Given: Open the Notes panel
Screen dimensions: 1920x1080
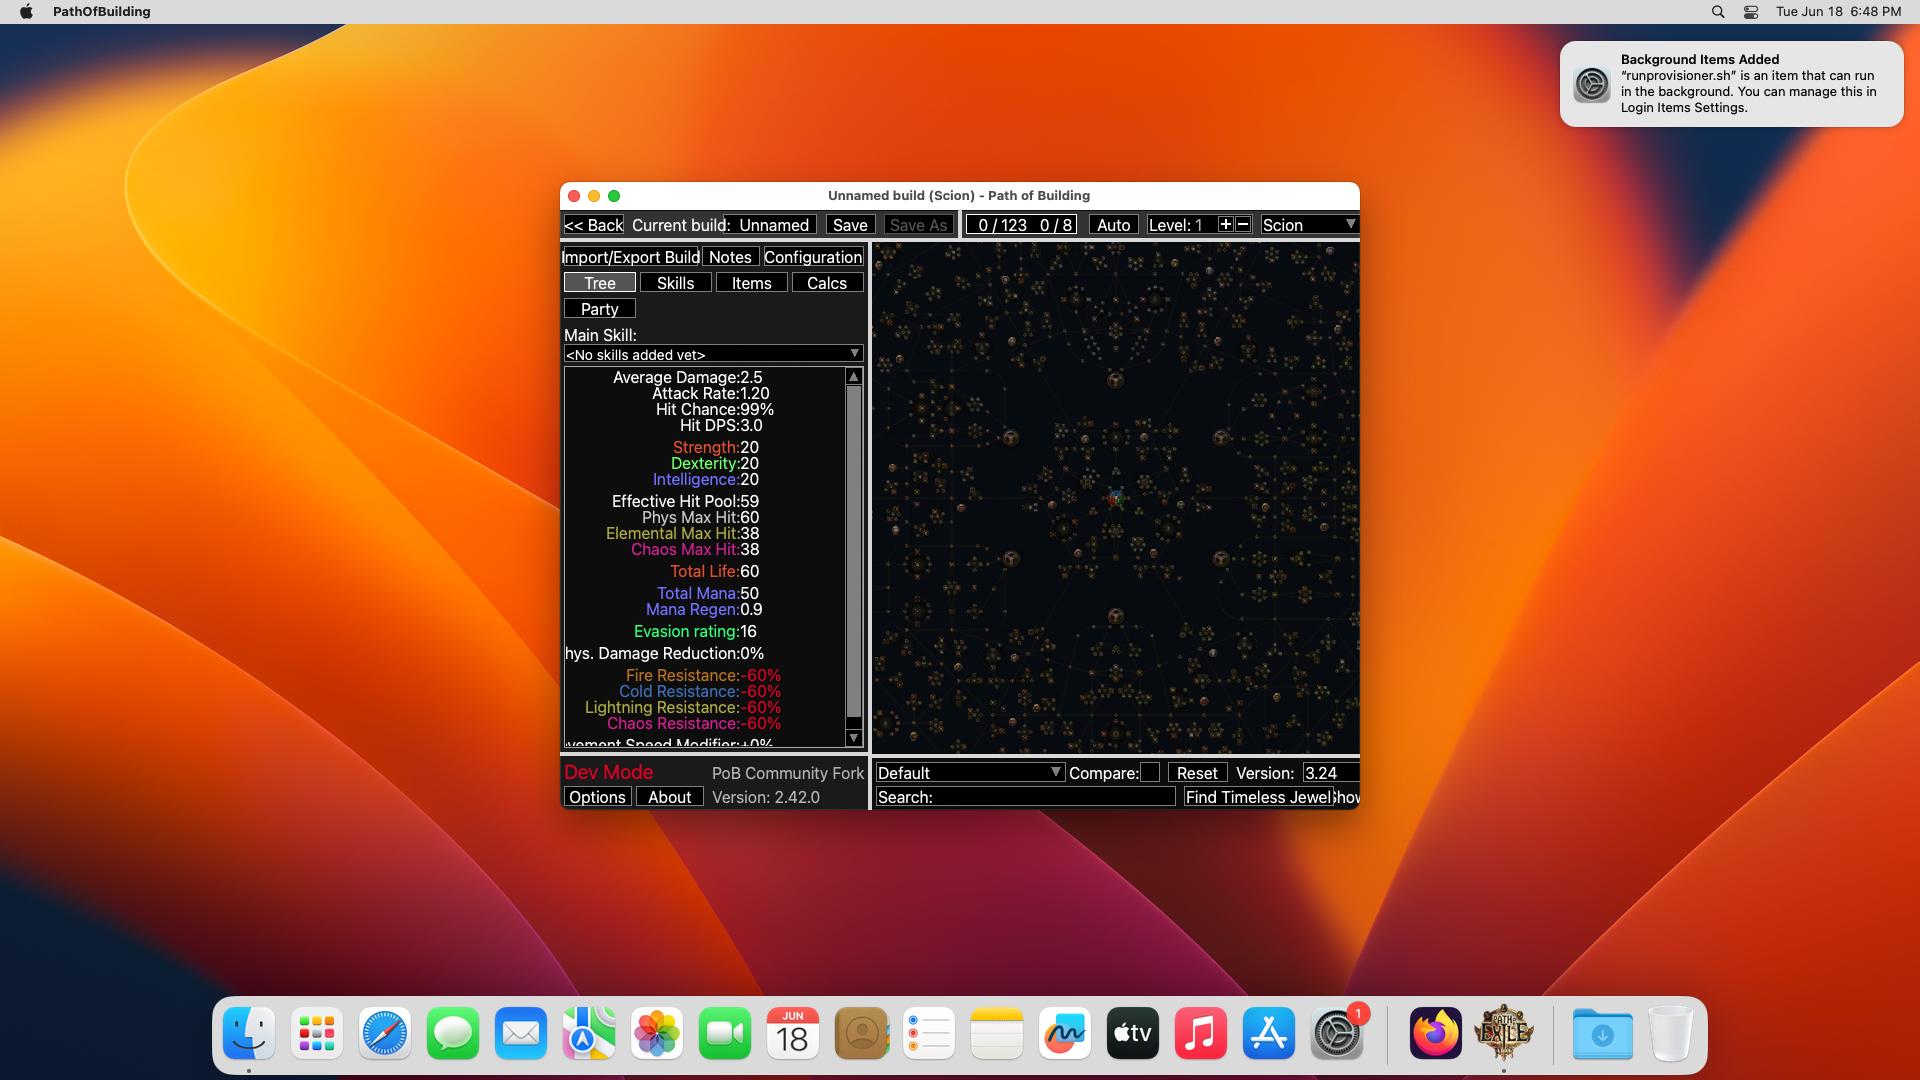Looking at the screenshot, I should (x=731, y=256).
